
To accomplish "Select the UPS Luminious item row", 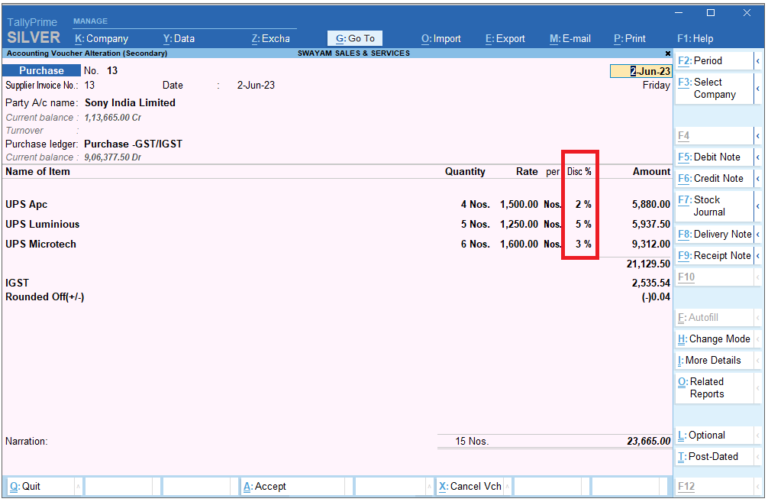I will (x=337, y=224).
